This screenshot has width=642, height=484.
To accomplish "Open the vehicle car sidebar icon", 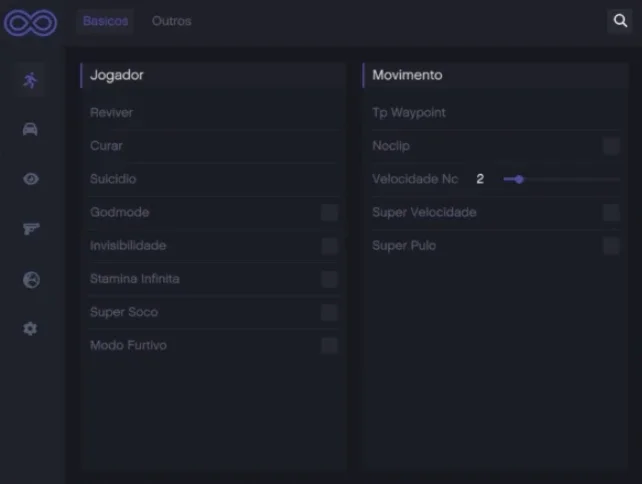I will (x=30, y=129).
